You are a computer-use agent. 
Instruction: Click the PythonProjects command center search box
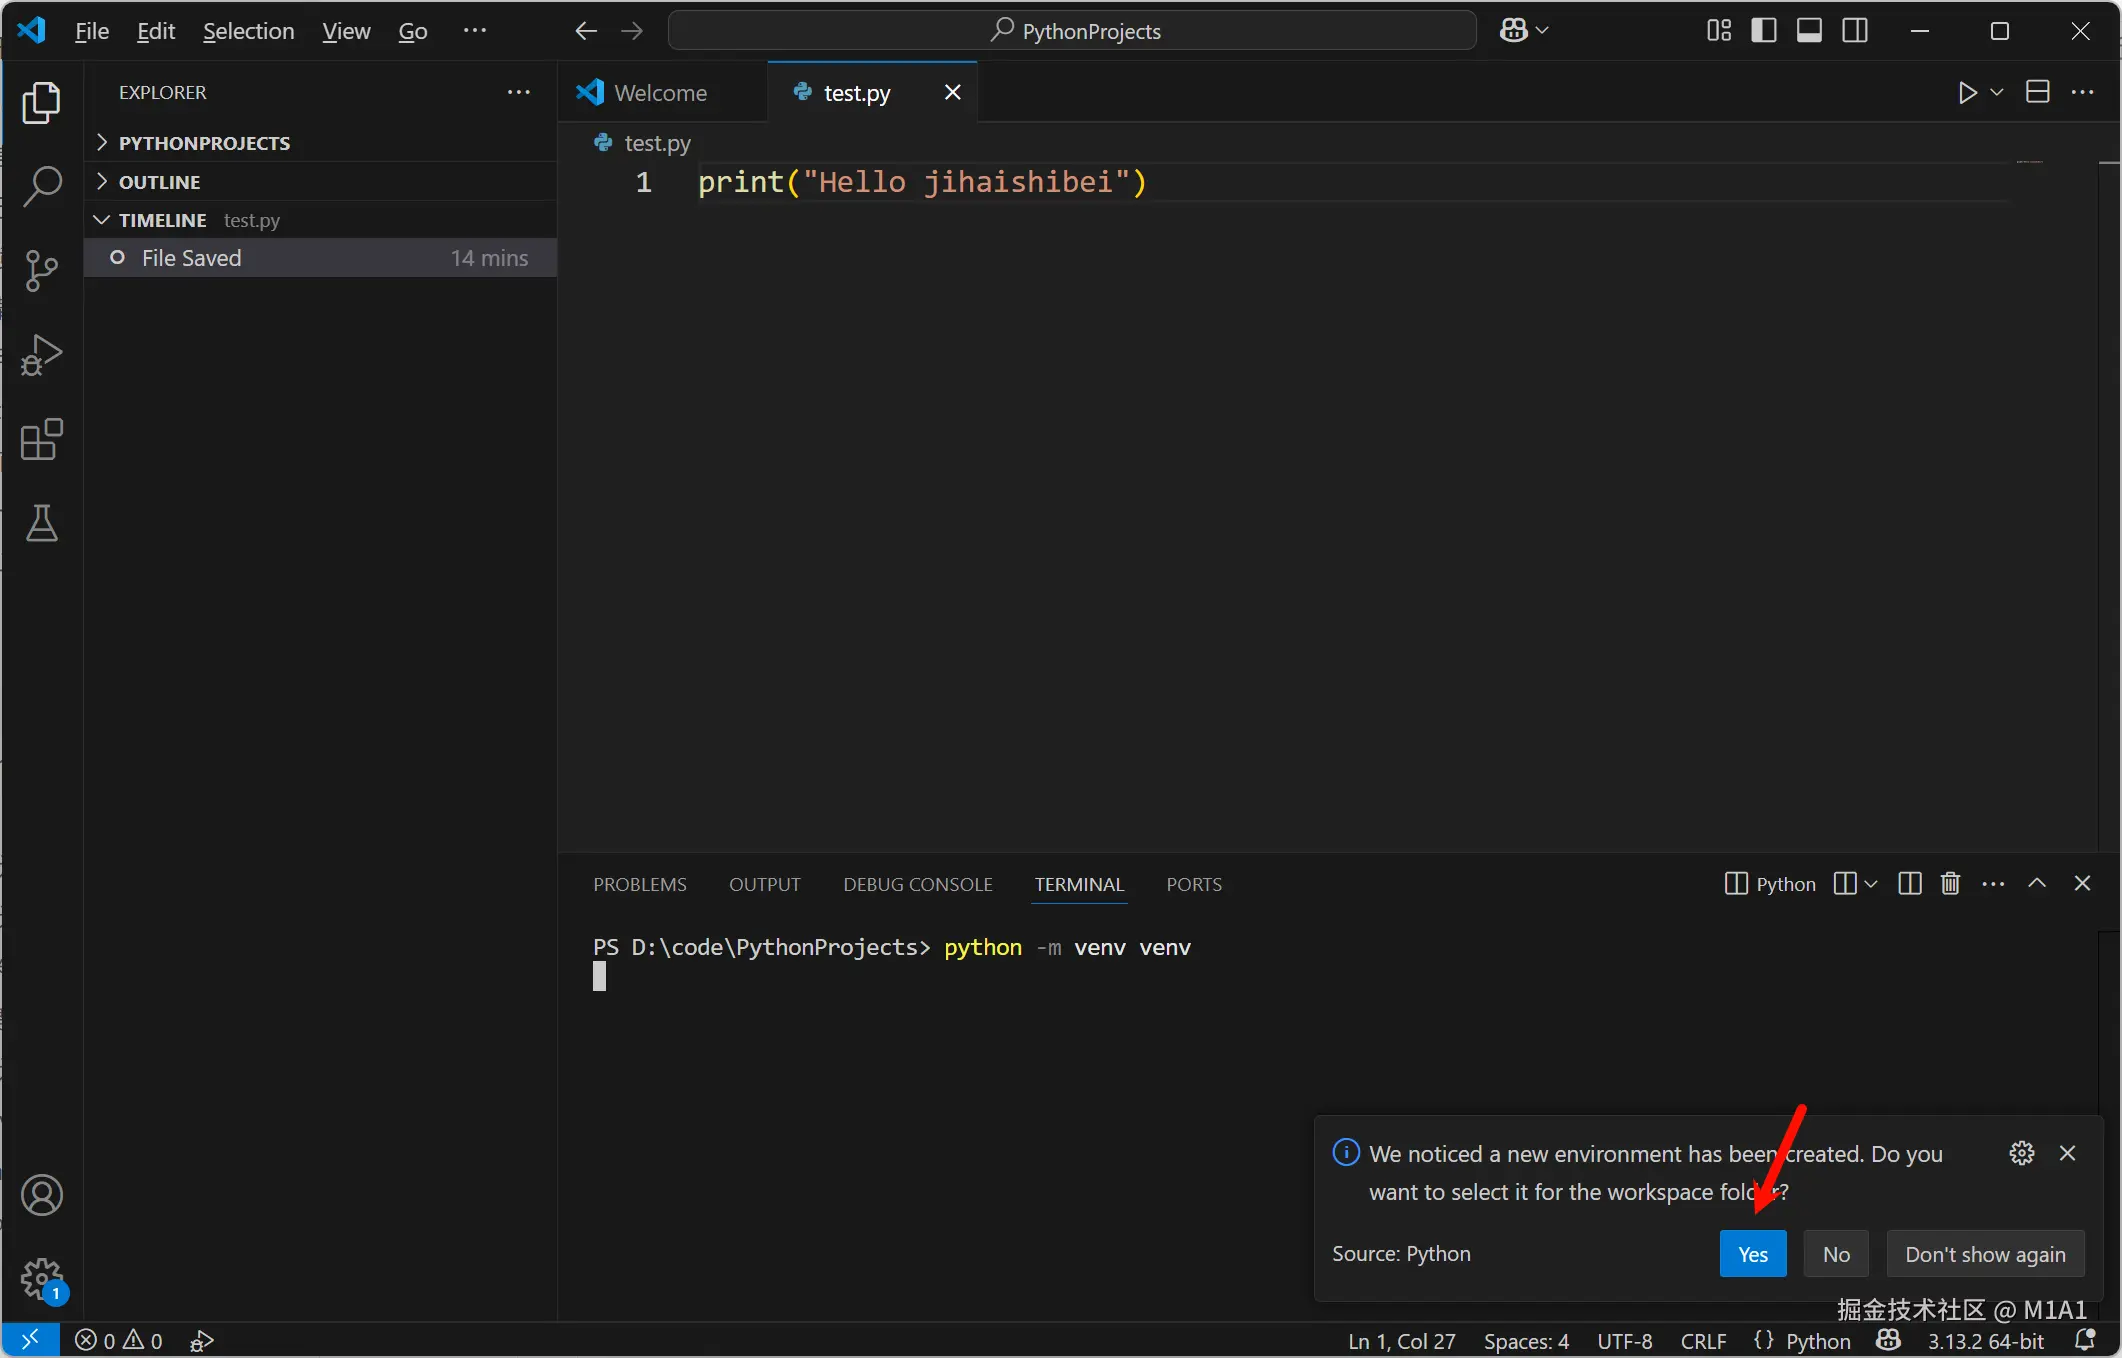point(1072,31)
